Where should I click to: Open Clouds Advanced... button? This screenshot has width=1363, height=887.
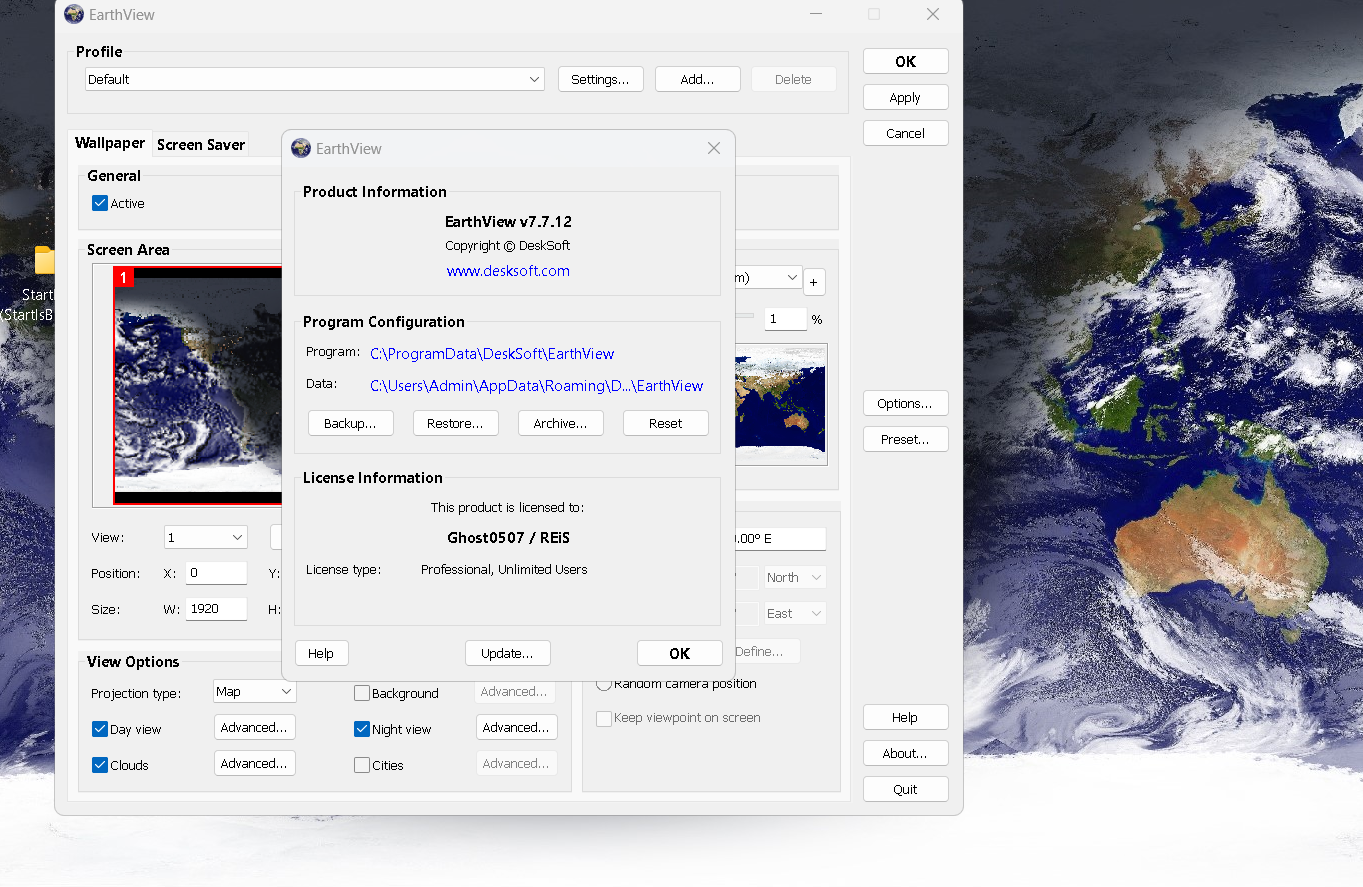[x=255, y=763]
